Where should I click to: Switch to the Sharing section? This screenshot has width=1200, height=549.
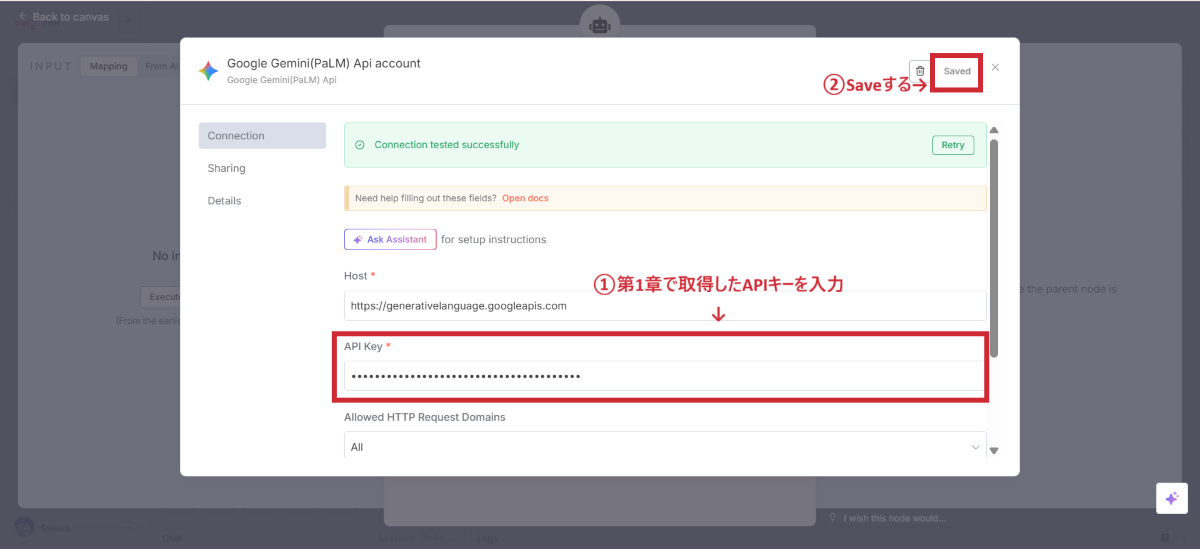227,168
